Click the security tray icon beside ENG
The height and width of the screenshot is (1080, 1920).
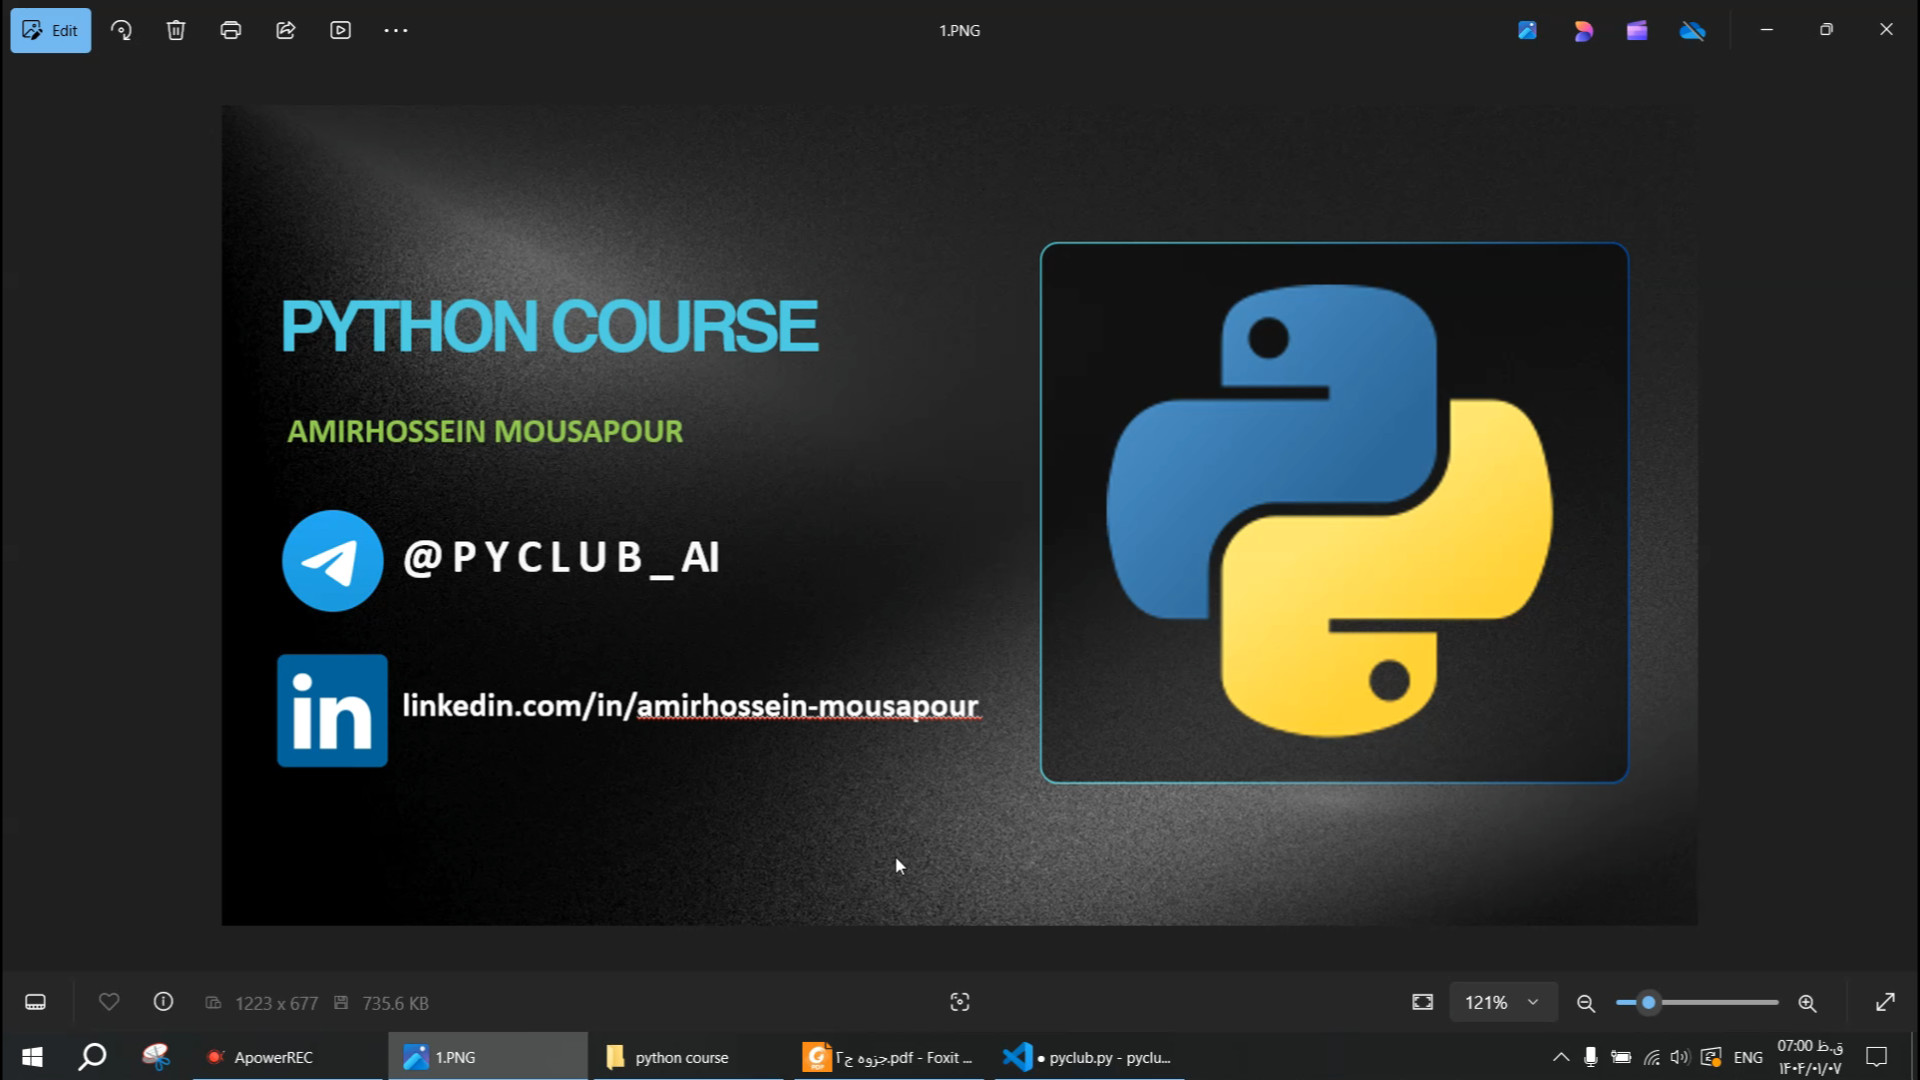1711,1057
